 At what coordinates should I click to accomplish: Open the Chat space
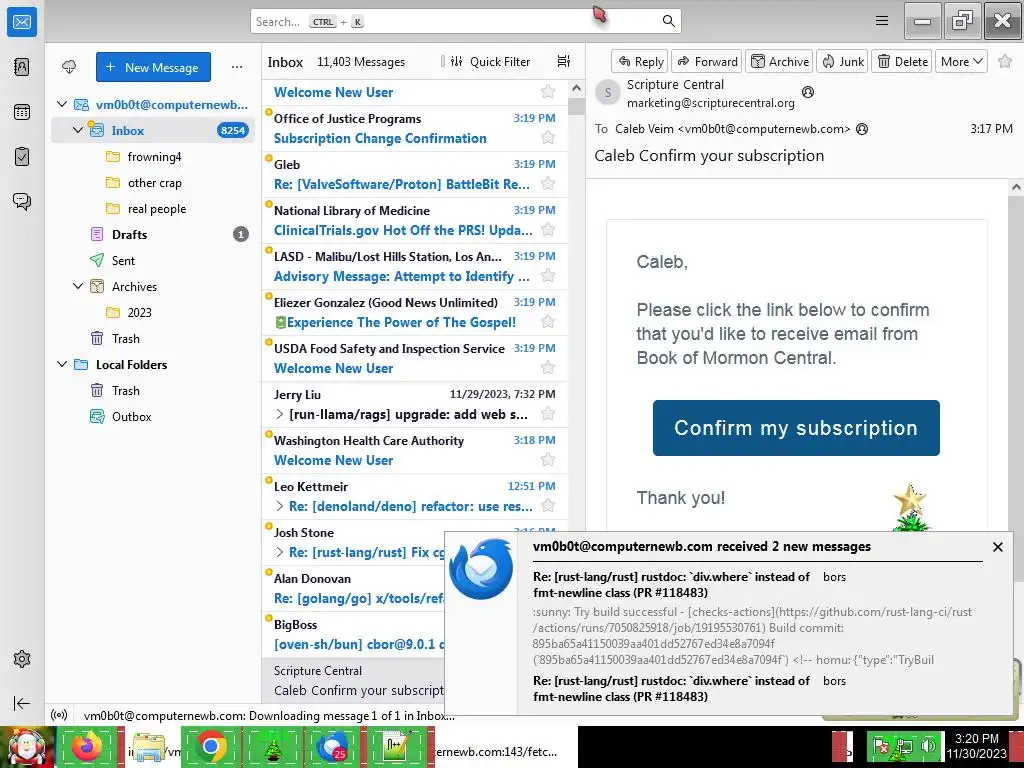coord(22,201)
